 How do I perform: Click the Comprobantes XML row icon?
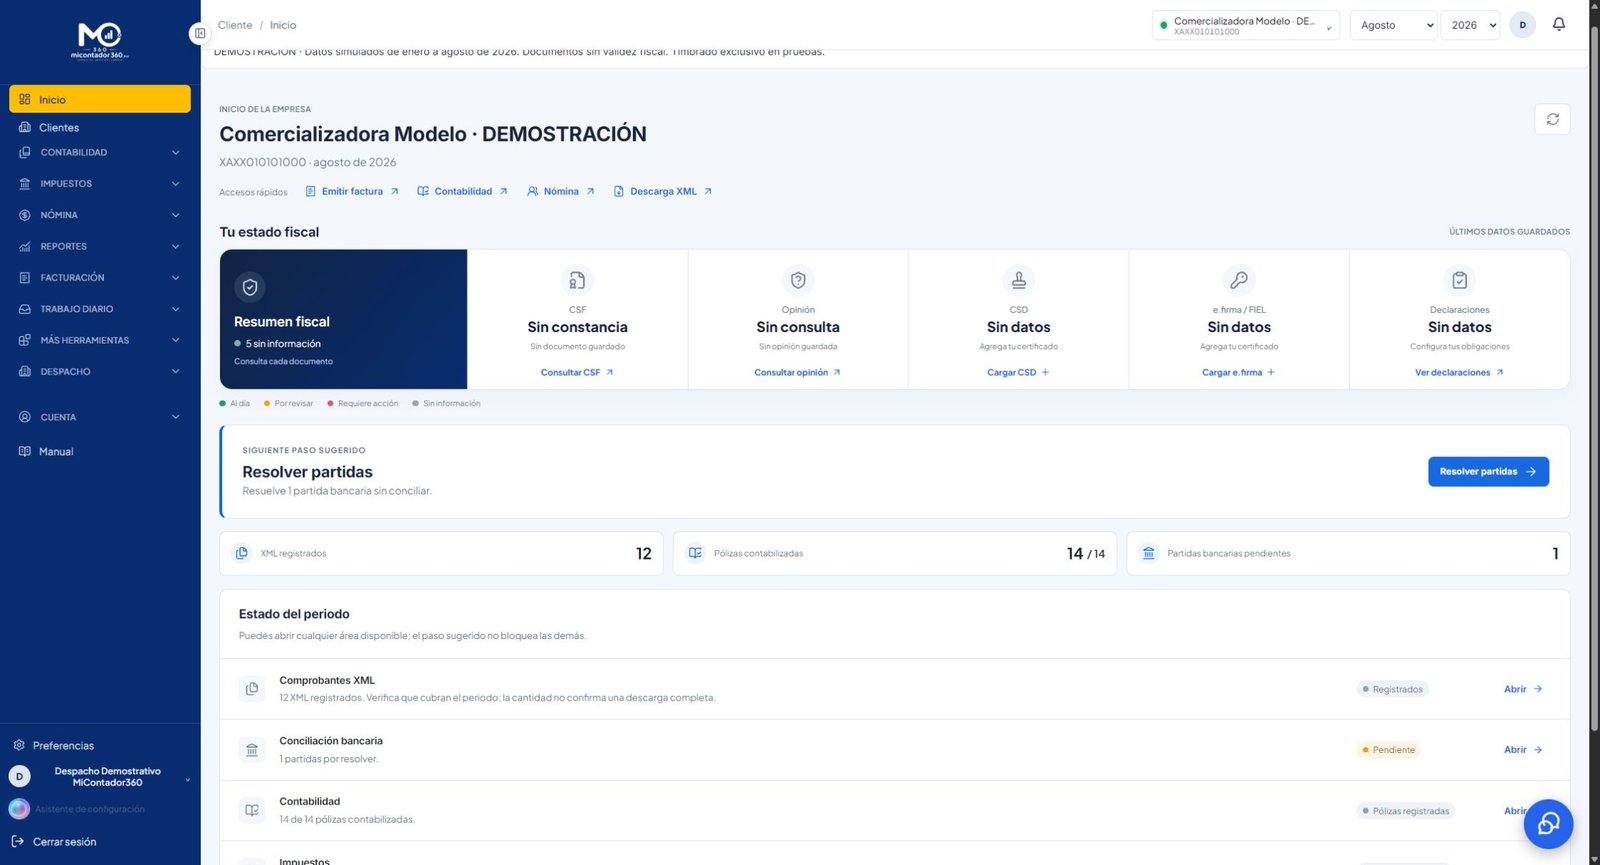[252, 689]
